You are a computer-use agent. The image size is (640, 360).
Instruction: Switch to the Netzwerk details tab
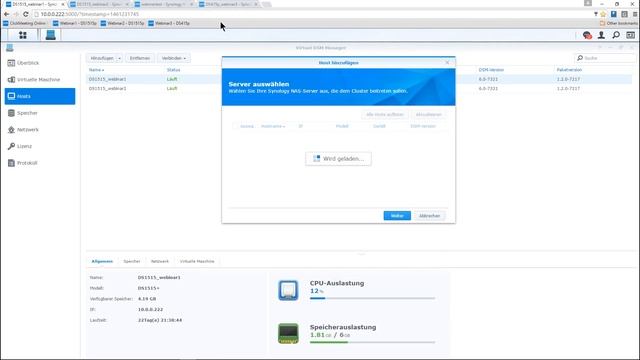click(x=160, y=261)
